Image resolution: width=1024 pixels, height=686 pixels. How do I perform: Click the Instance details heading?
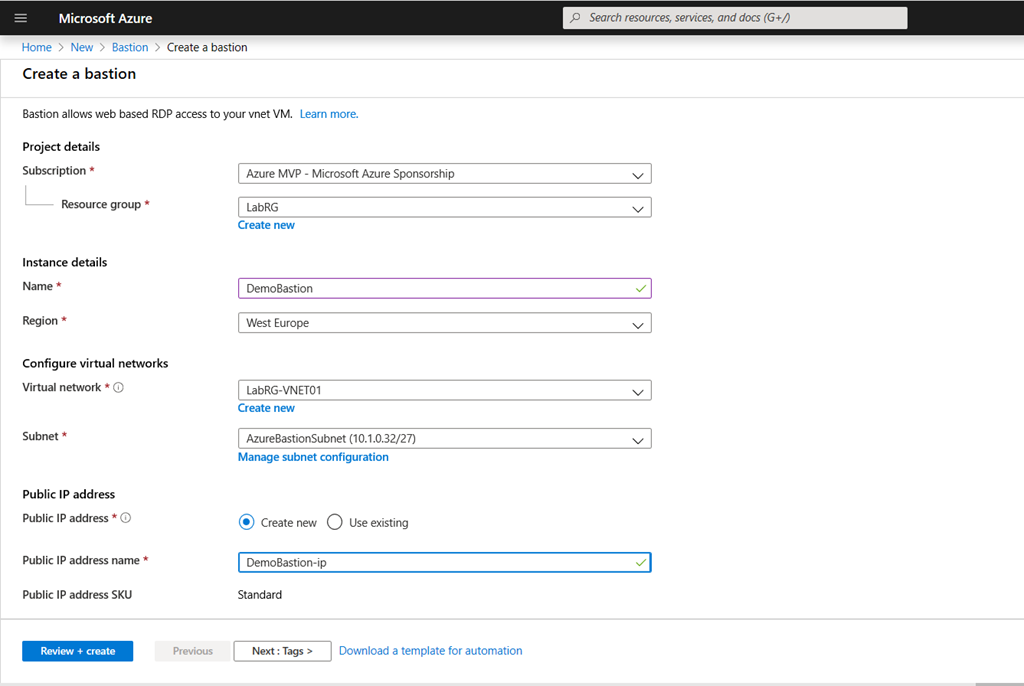coord(65,262)
